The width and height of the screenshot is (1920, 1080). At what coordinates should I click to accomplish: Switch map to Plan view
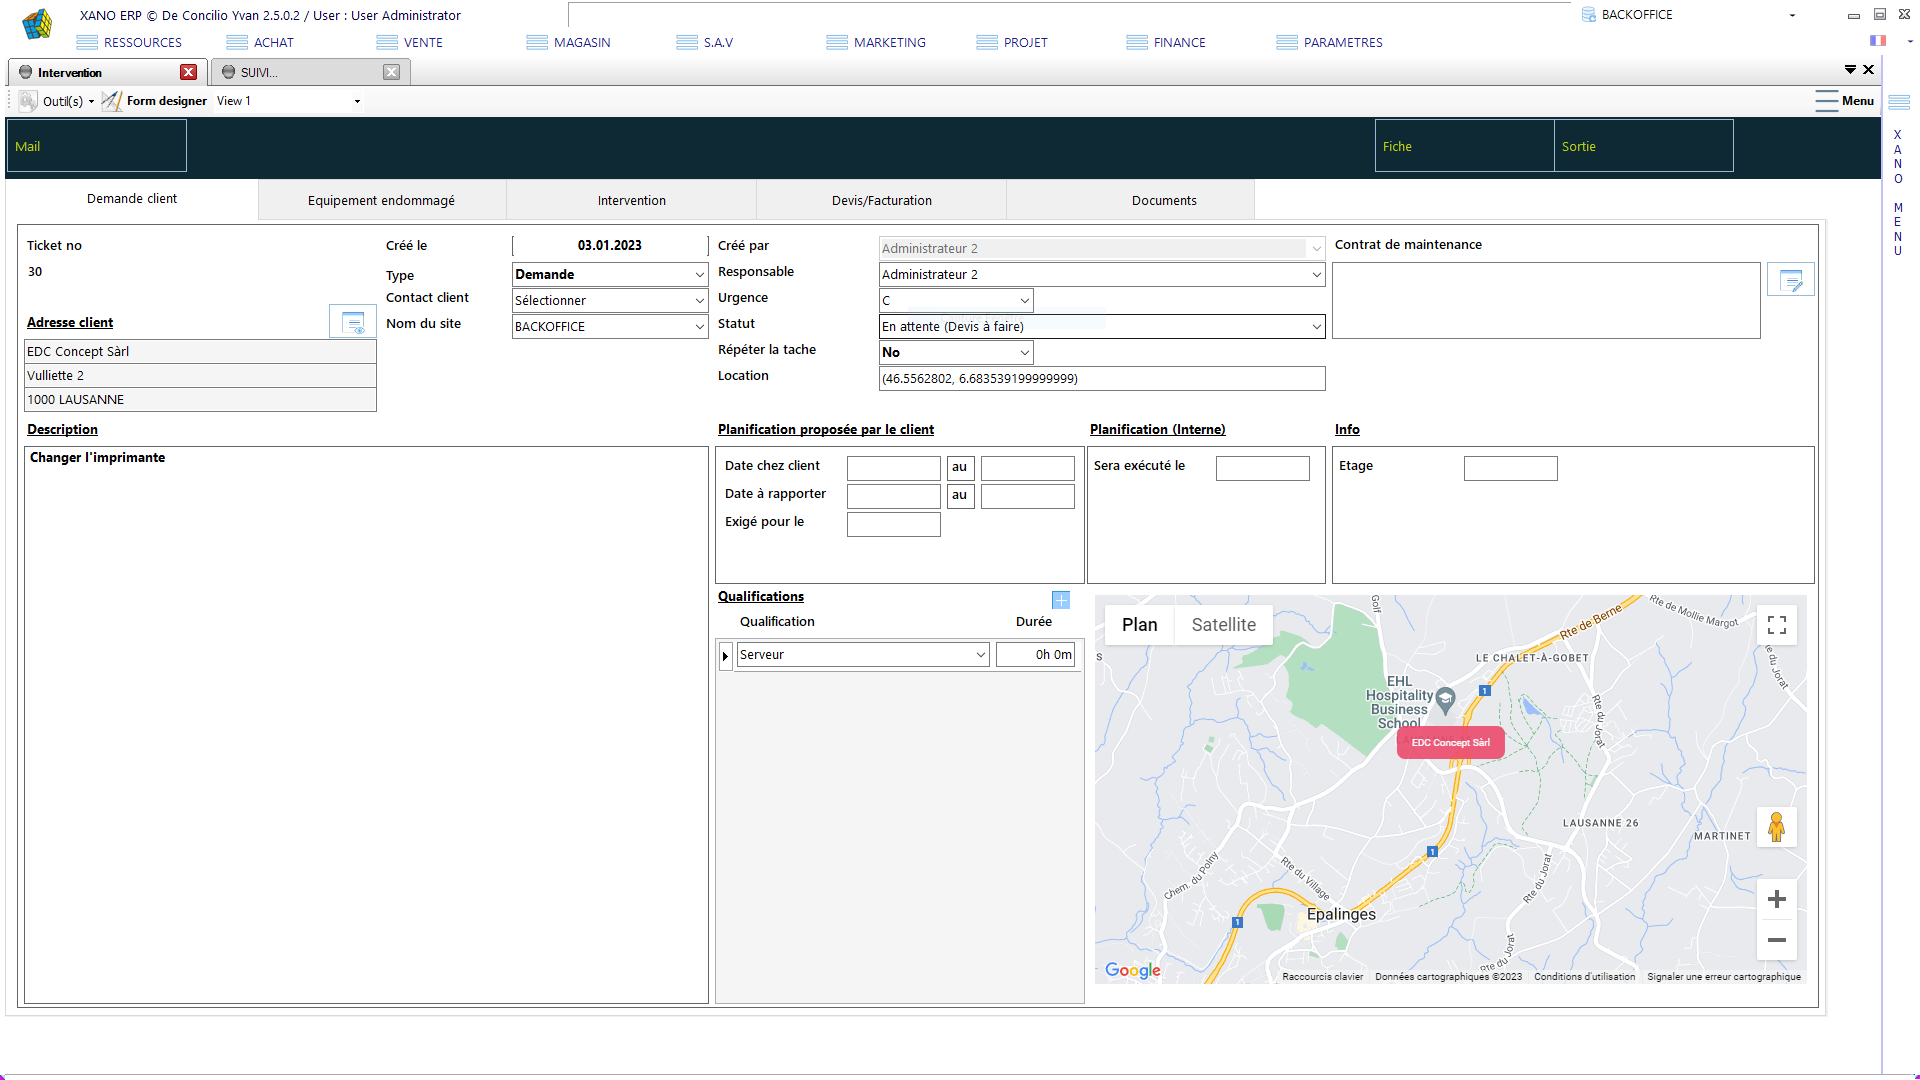(x=1139, y=625)
